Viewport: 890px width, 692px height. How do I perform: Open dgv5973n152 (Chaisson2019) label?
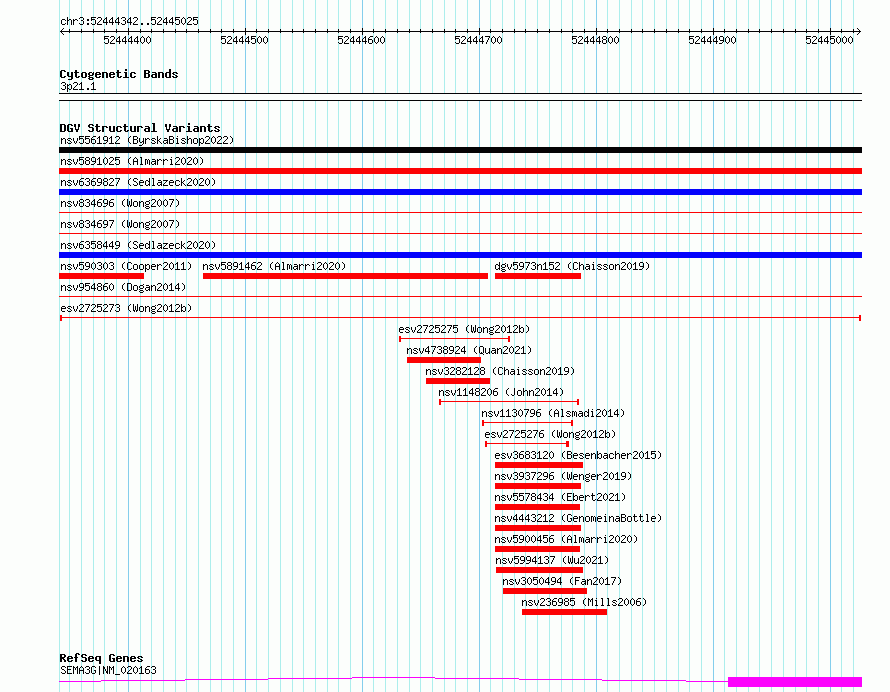pos(572,266)
